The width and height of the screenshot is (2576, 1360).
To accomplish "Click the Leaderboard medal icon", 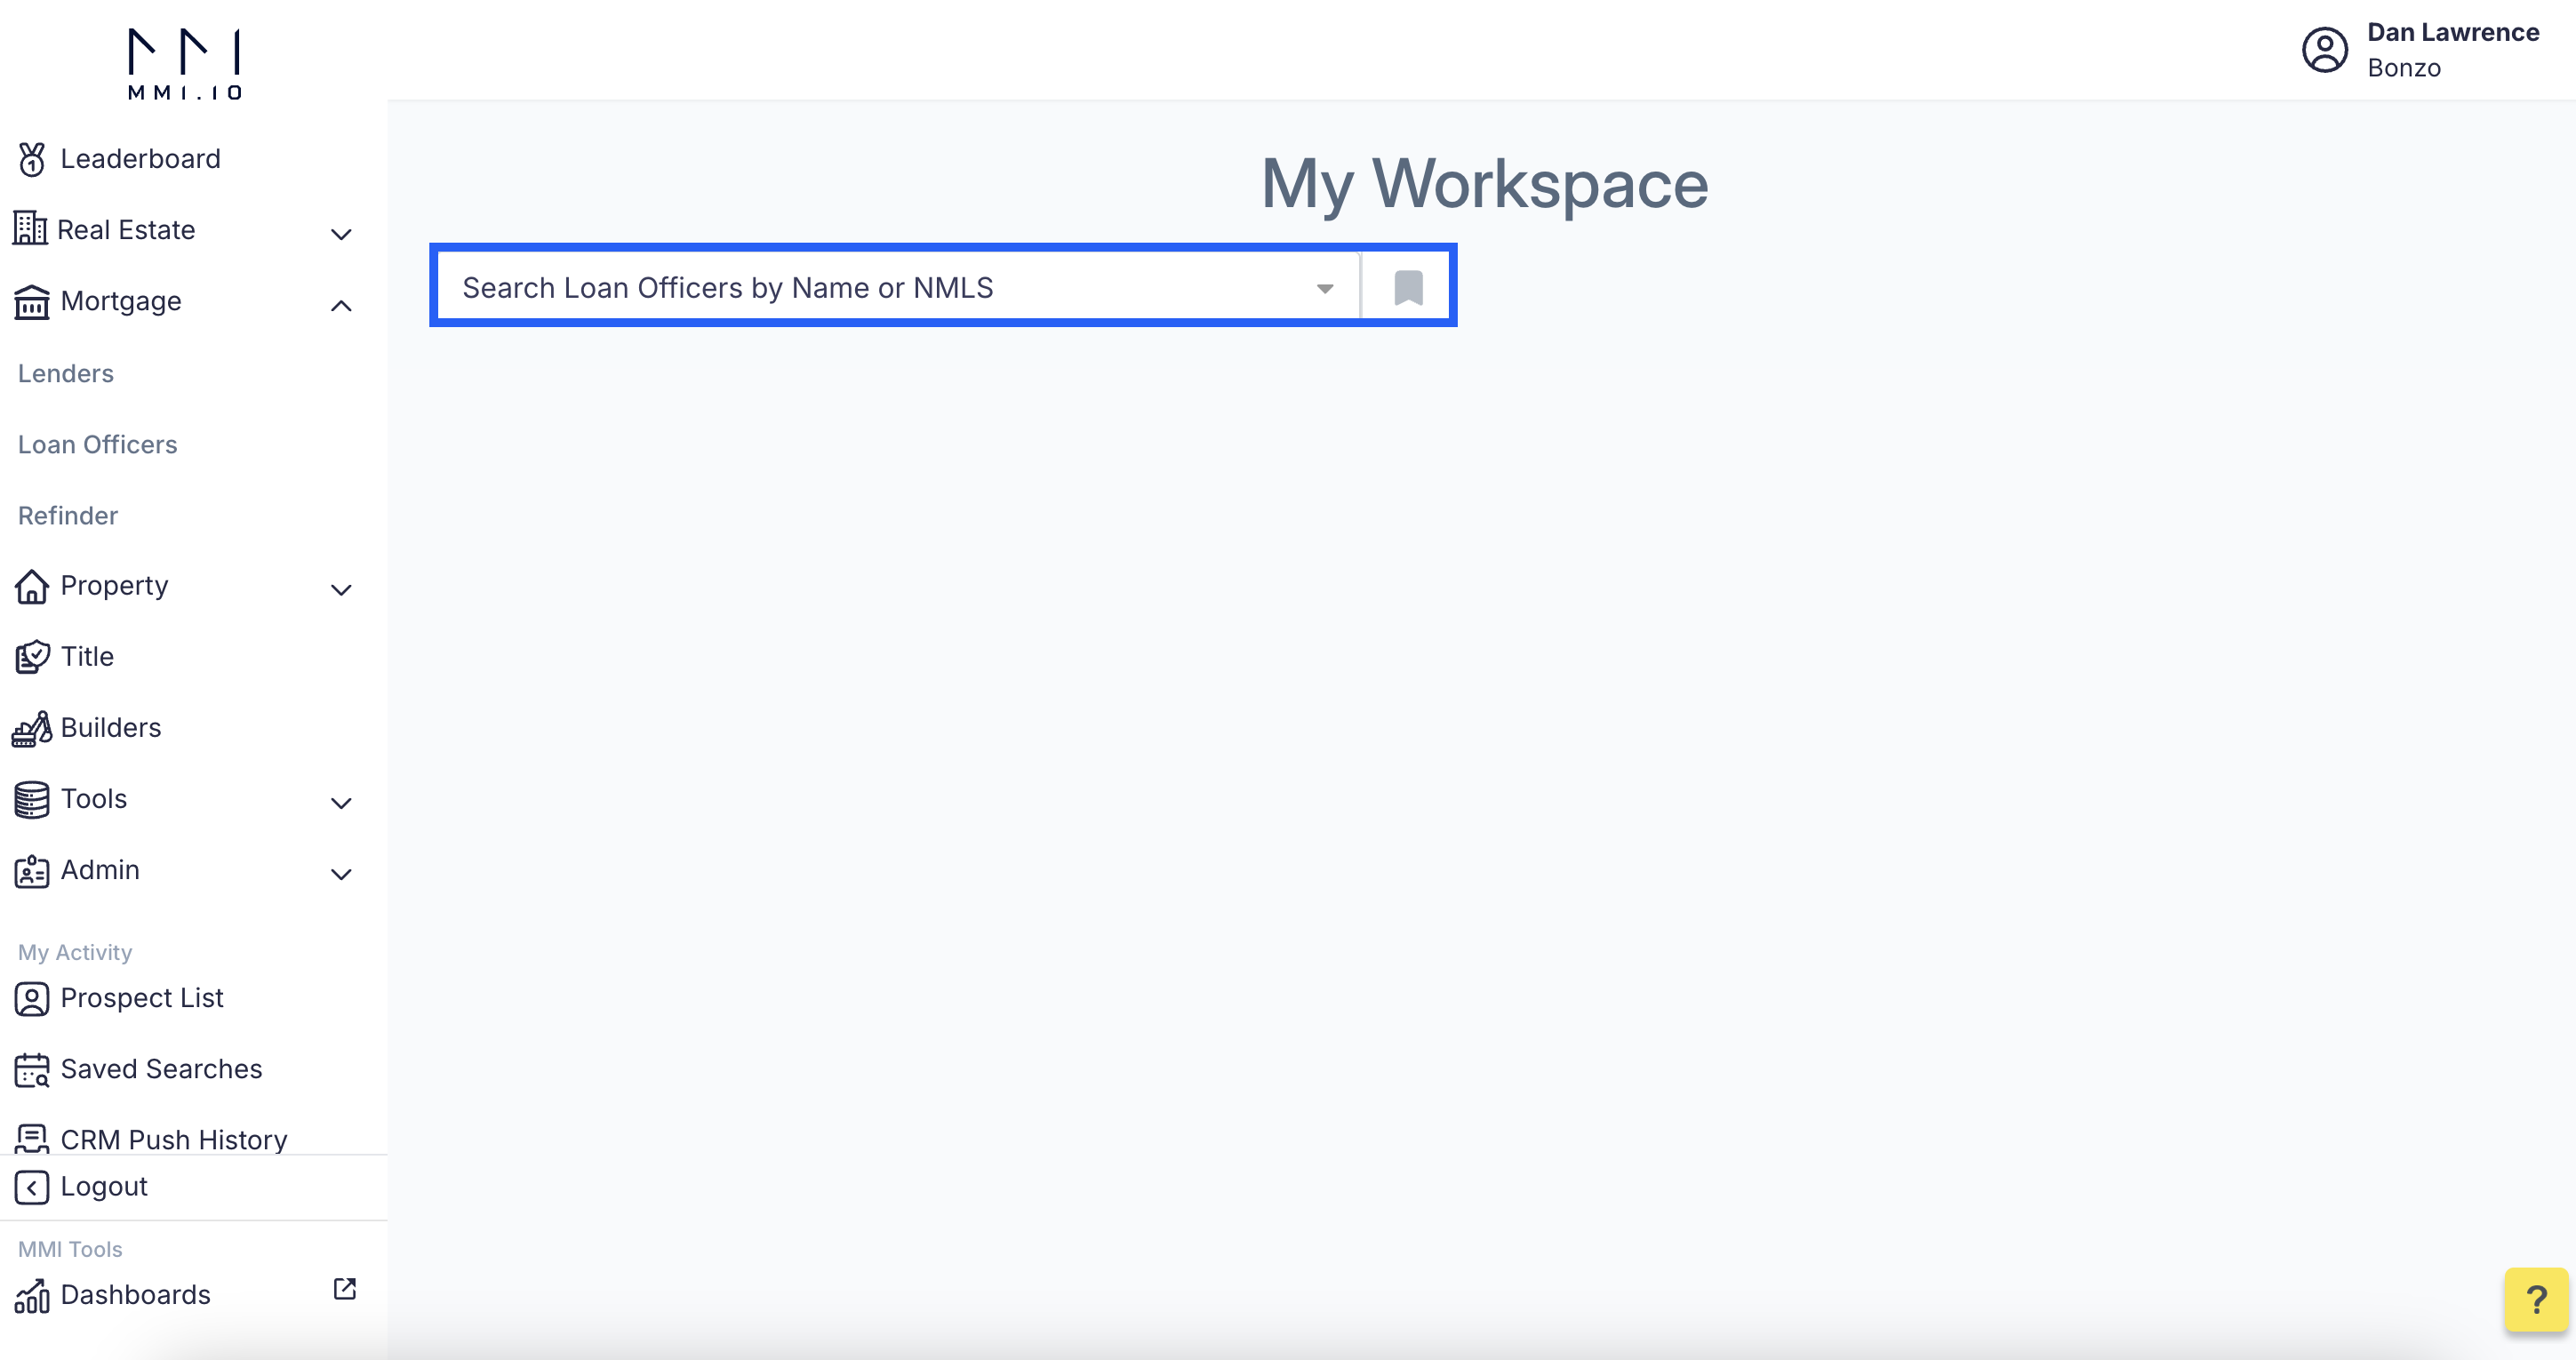I will (x=32, y=159).
